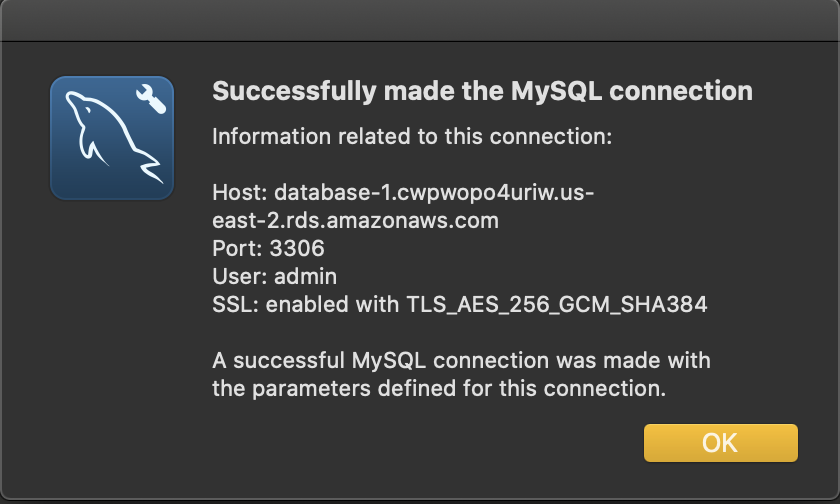Click the dialog's empty title bar
Screen dimensions: 840x504
420,20
